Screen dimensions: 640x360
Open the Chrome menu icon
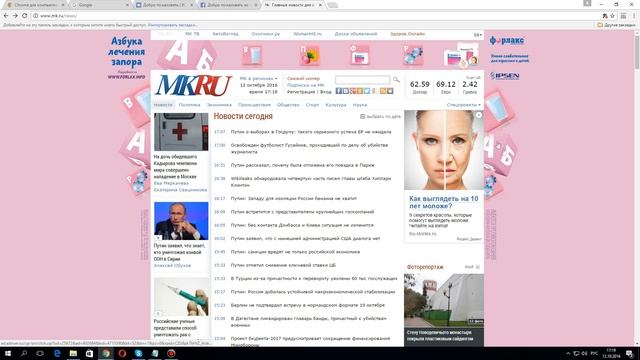click(x=634, y=16)
